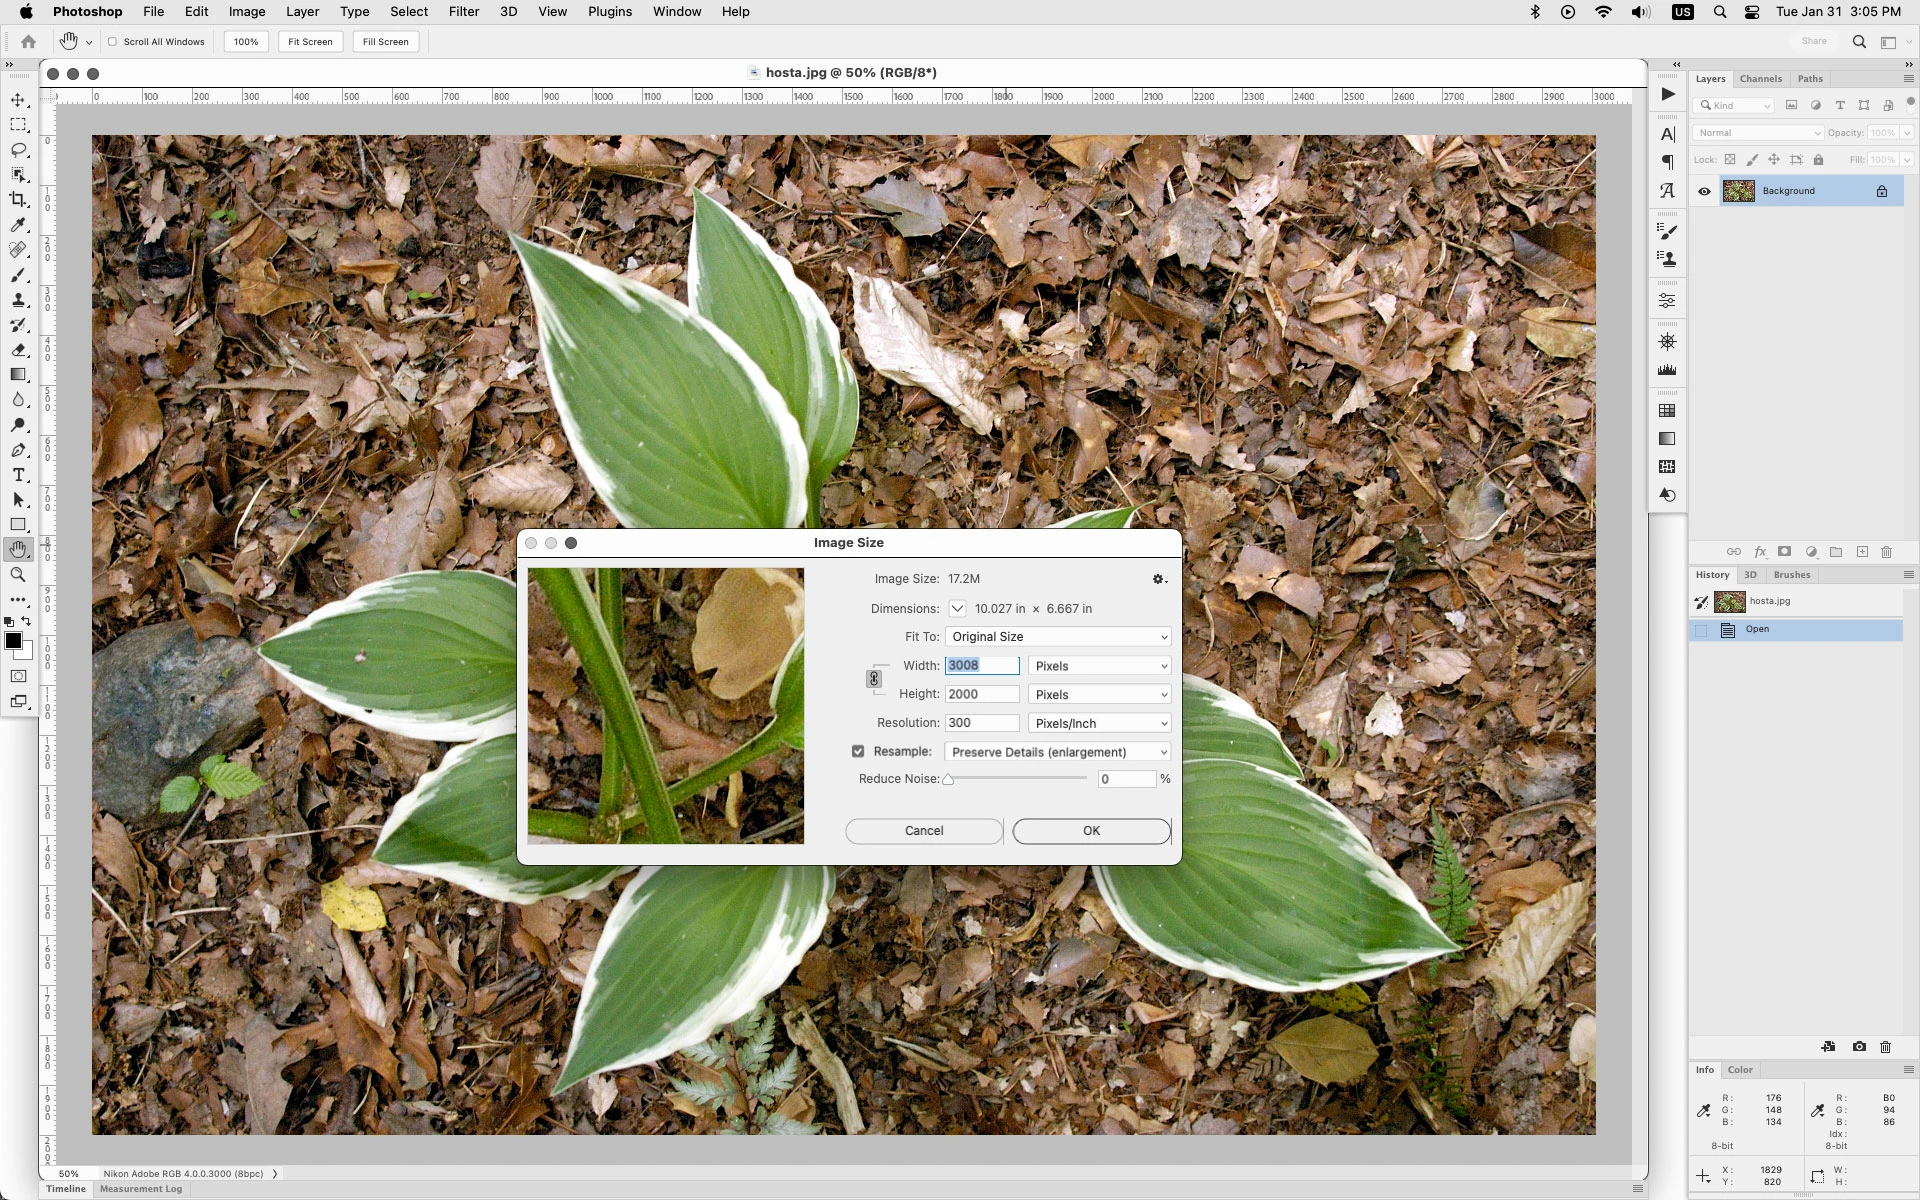This screenshot has height=1200, width=1920.
Task: Enable Scroll All Windows checkbox
Action: coord(113,42)
